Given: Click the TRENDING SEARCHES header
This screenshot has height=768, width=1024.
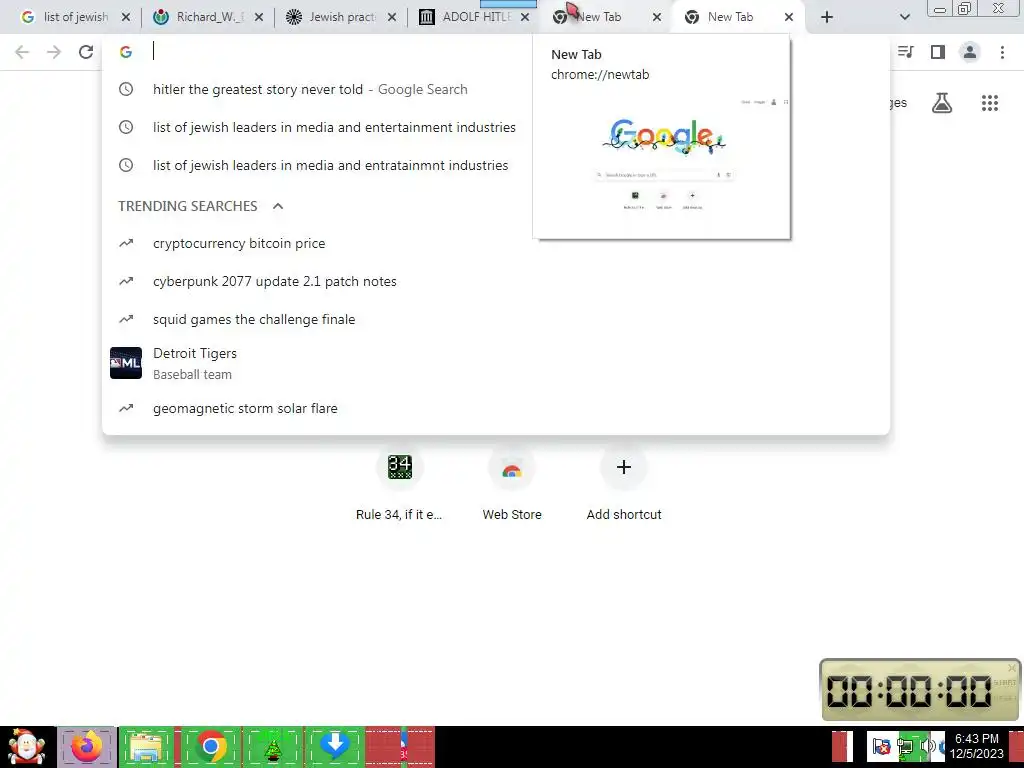Looking at the screenshot, I should 187,206.
